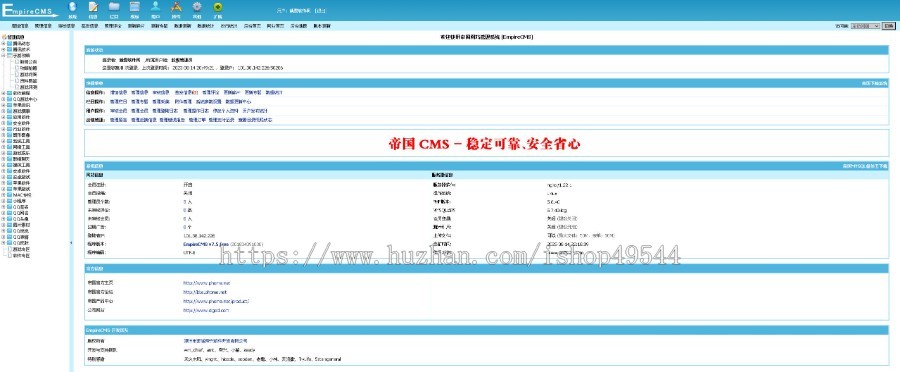Open the 插件 tools icon in top bar
Viewport: 900px width, 372px height.
point(176,7)
